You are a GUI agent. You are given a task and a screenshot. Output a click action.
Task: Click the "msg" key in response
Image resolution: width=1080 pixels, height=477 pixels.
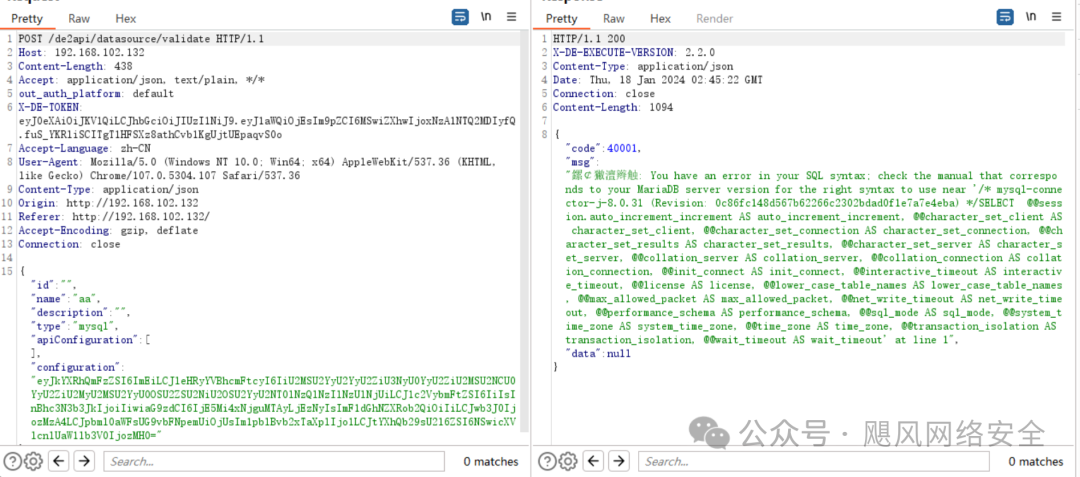(580, 162)
